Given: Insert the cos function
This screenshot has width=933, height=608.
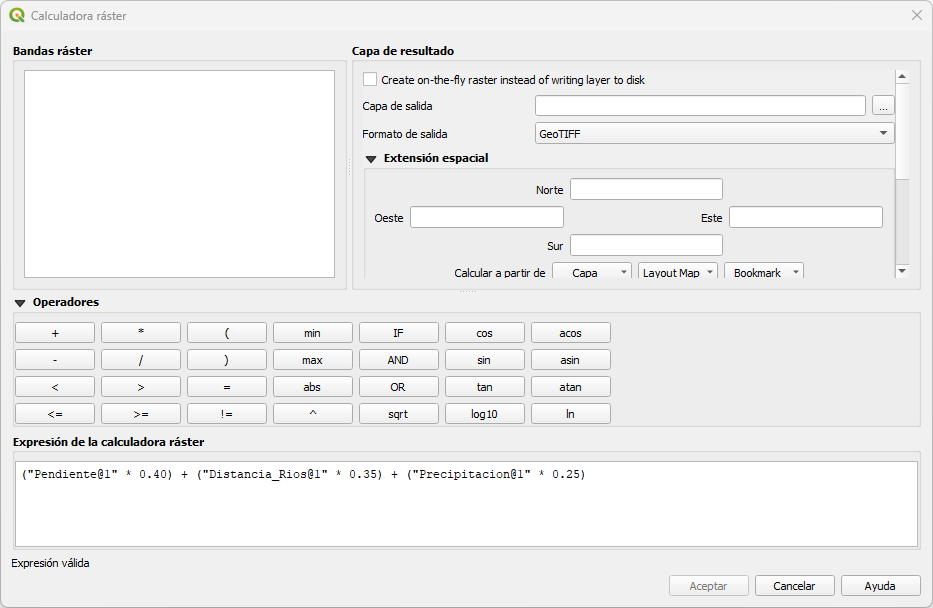Looking at the screenshot, I should 485,333.
